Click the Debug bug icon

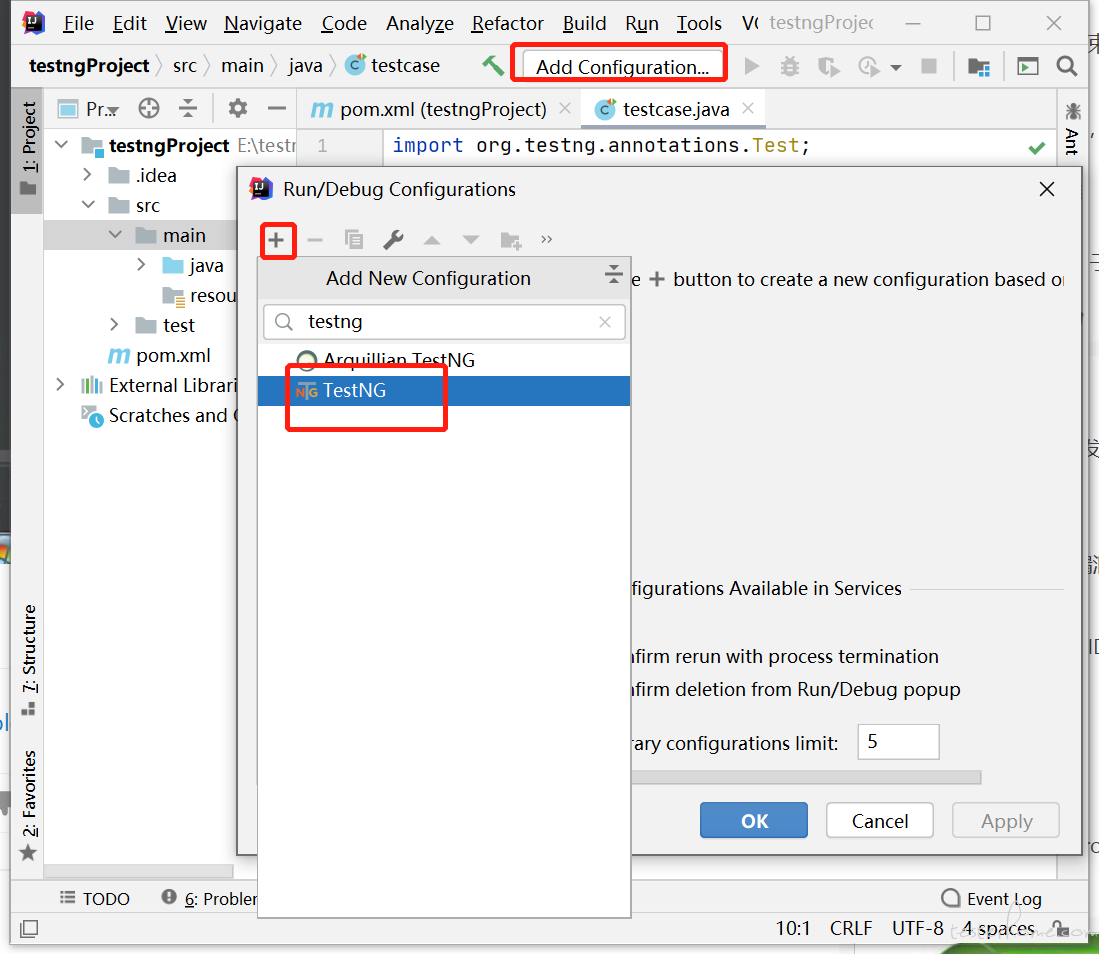click(790, 67)
